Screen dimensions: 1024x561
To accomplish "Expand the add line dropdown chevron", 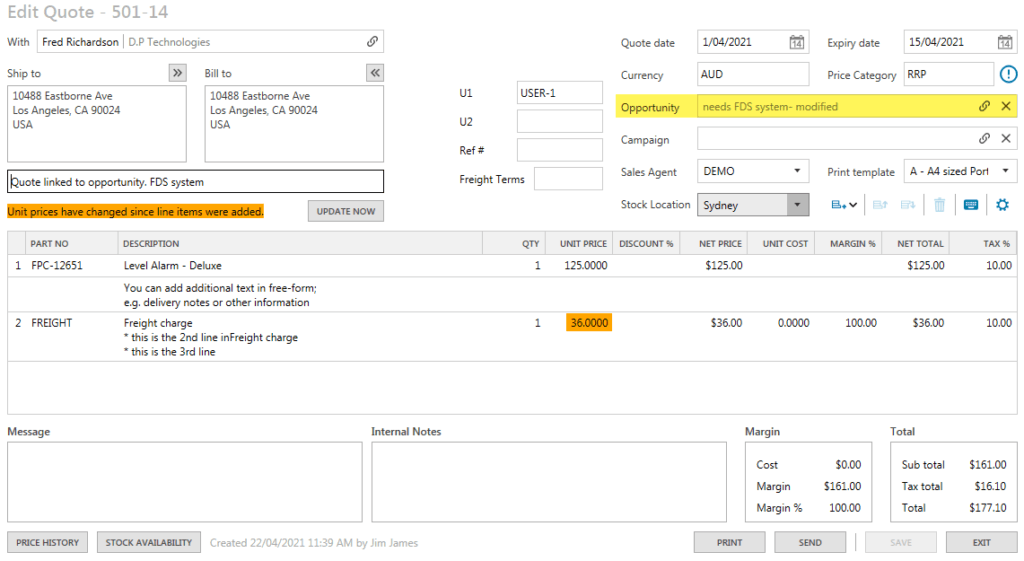I will pos(853,205).
